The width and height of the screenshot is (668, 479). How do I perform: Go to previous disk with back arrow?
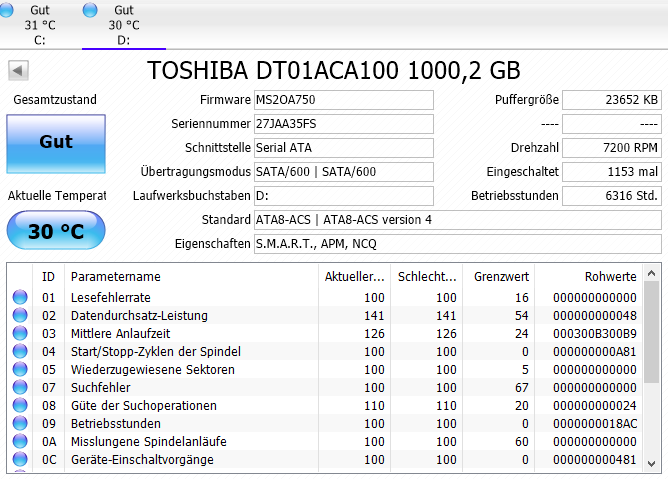coord(18,70)
